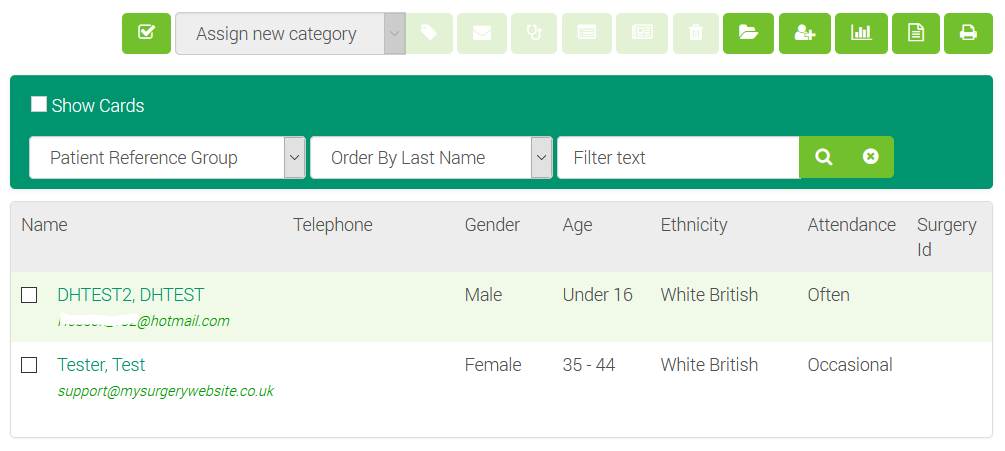Image resolution: width=1005 pixels, height=451 pixels.
Task: Click the printer icon button
Action: pyautogui.click(x=968, y=33)
